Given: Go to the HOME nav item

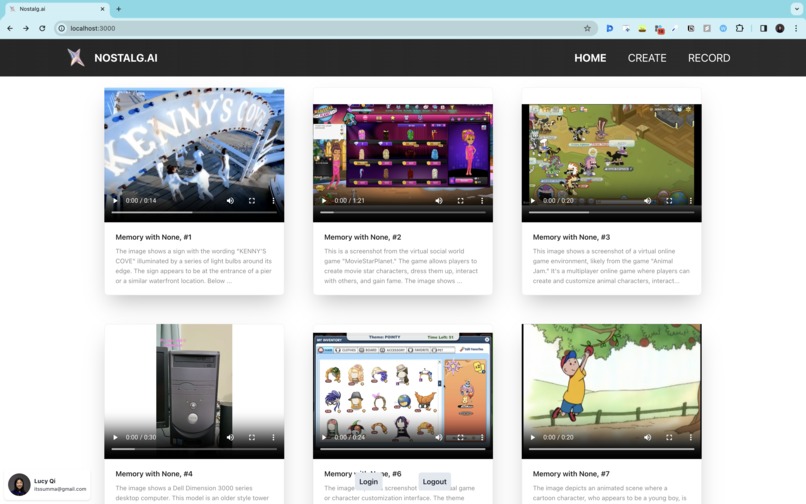Looking at the screenshot, I should point(590,58).
